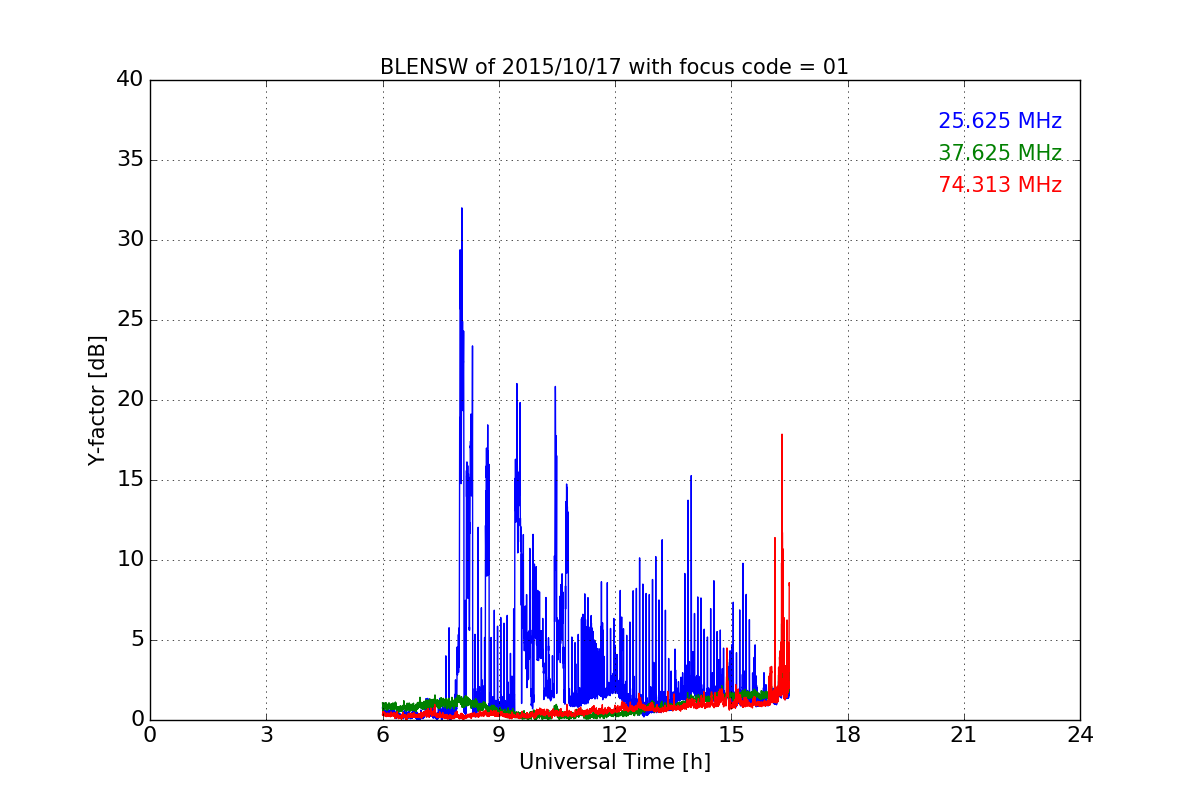Screen dimensions: 1200x800
Task: Select the red 74.313 MHz legend label
Action: click(1000, 185)
